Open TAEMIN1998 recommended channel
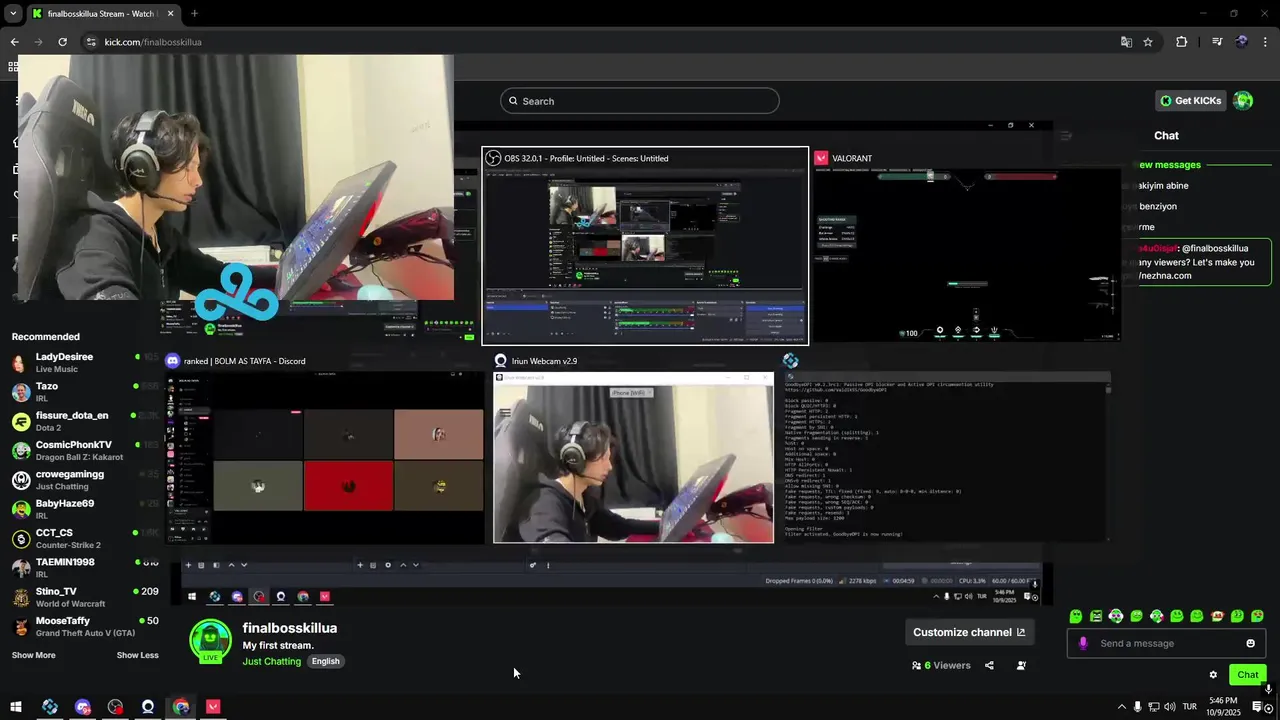Viewport: 1280px width, 720px height. pyautogui.click(x=86, y=567)
